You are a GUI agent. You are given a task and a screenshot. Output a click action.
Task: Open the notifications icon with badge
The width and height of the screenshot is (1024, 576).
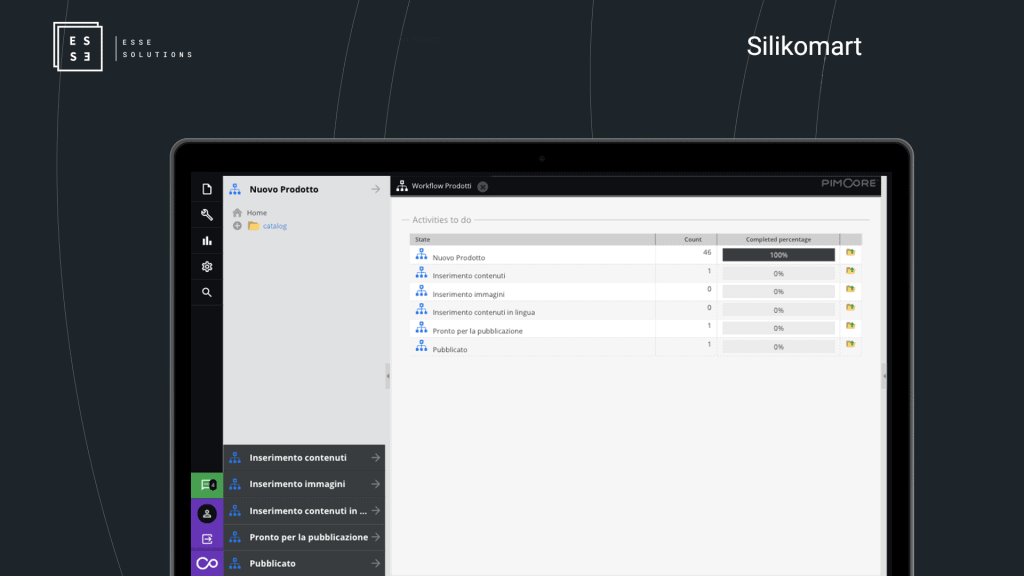click(x=207, y=485)
